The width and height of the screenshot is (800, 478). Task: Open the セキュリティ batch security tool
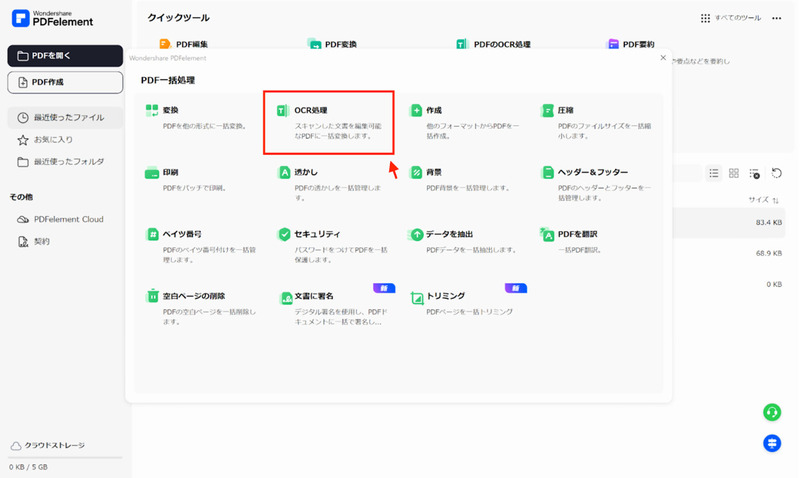click(332, 246)
